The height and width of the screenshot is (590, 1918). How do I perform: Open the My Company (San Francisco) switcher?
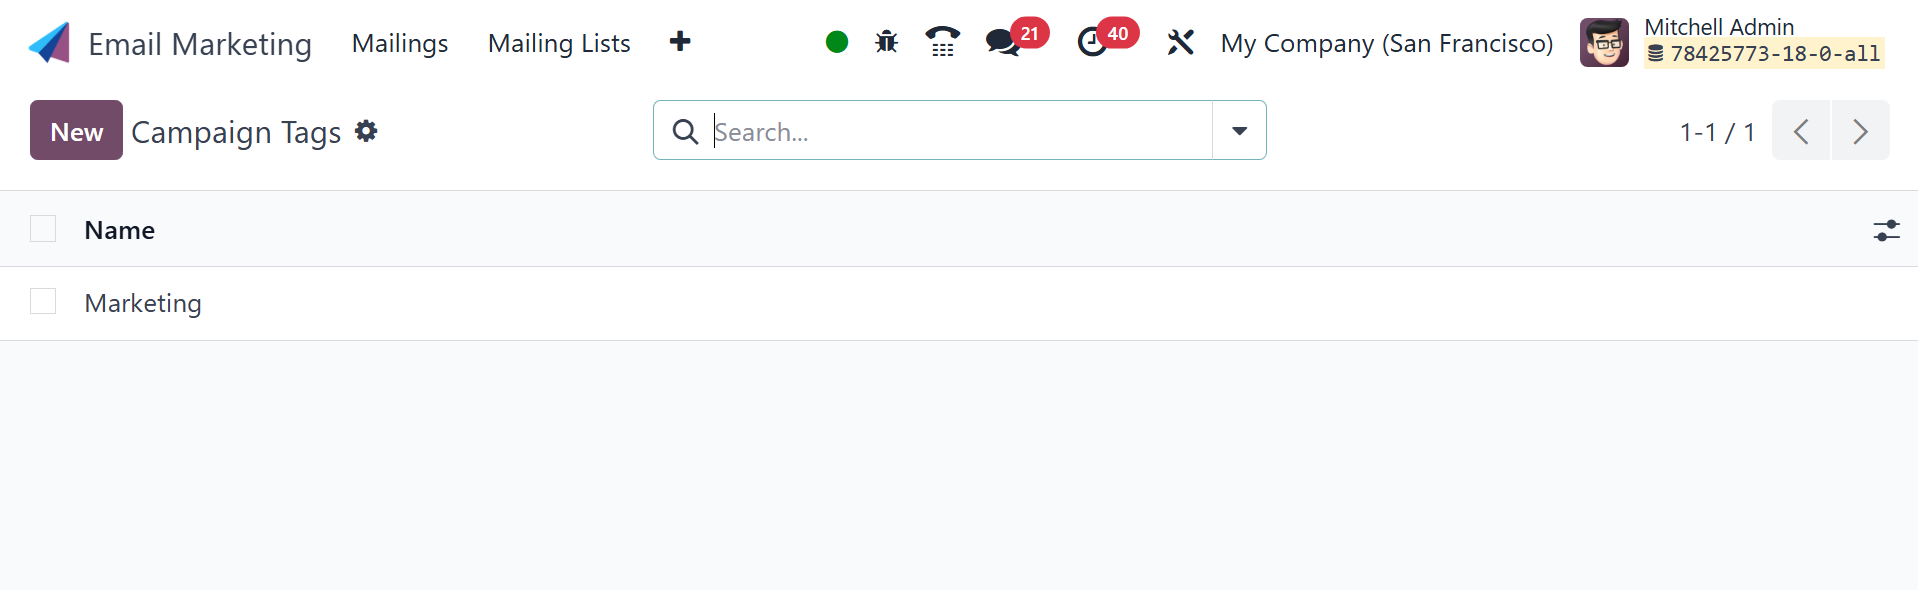coord(1386,43)
